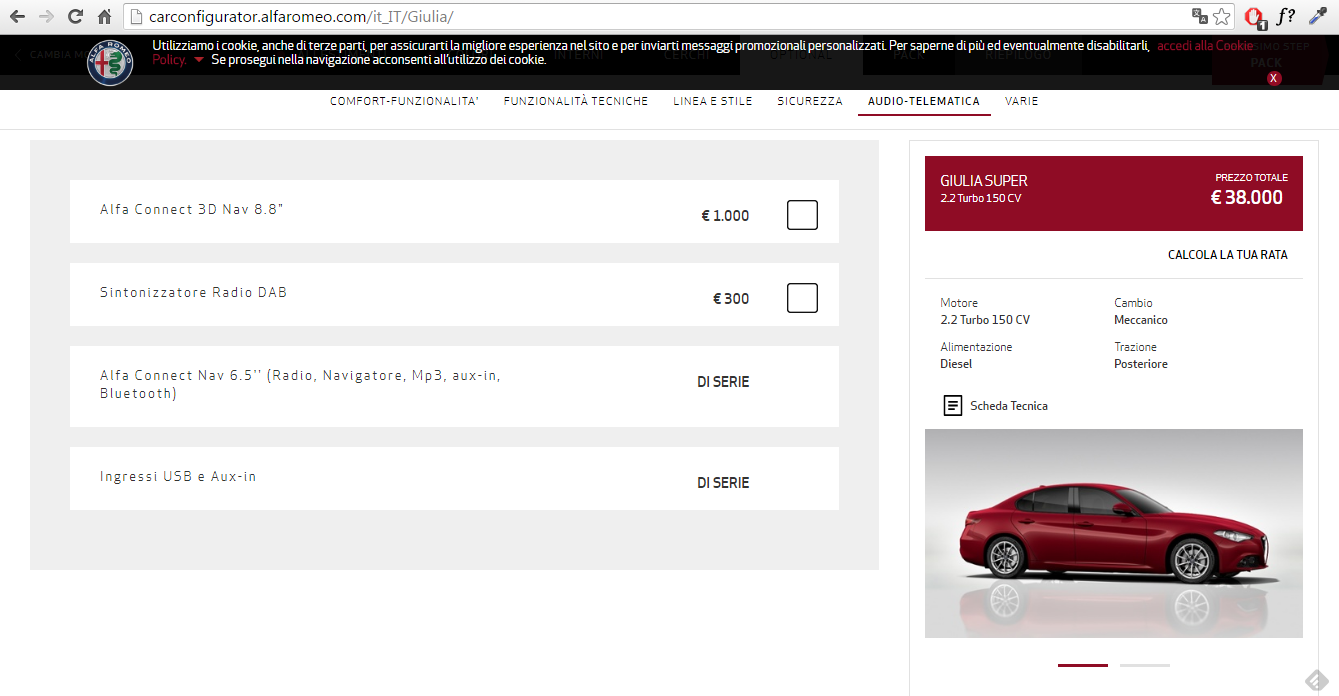Open the Scheda Tecnica document icon
The image size is (1339, 696).
pos(953,406)
